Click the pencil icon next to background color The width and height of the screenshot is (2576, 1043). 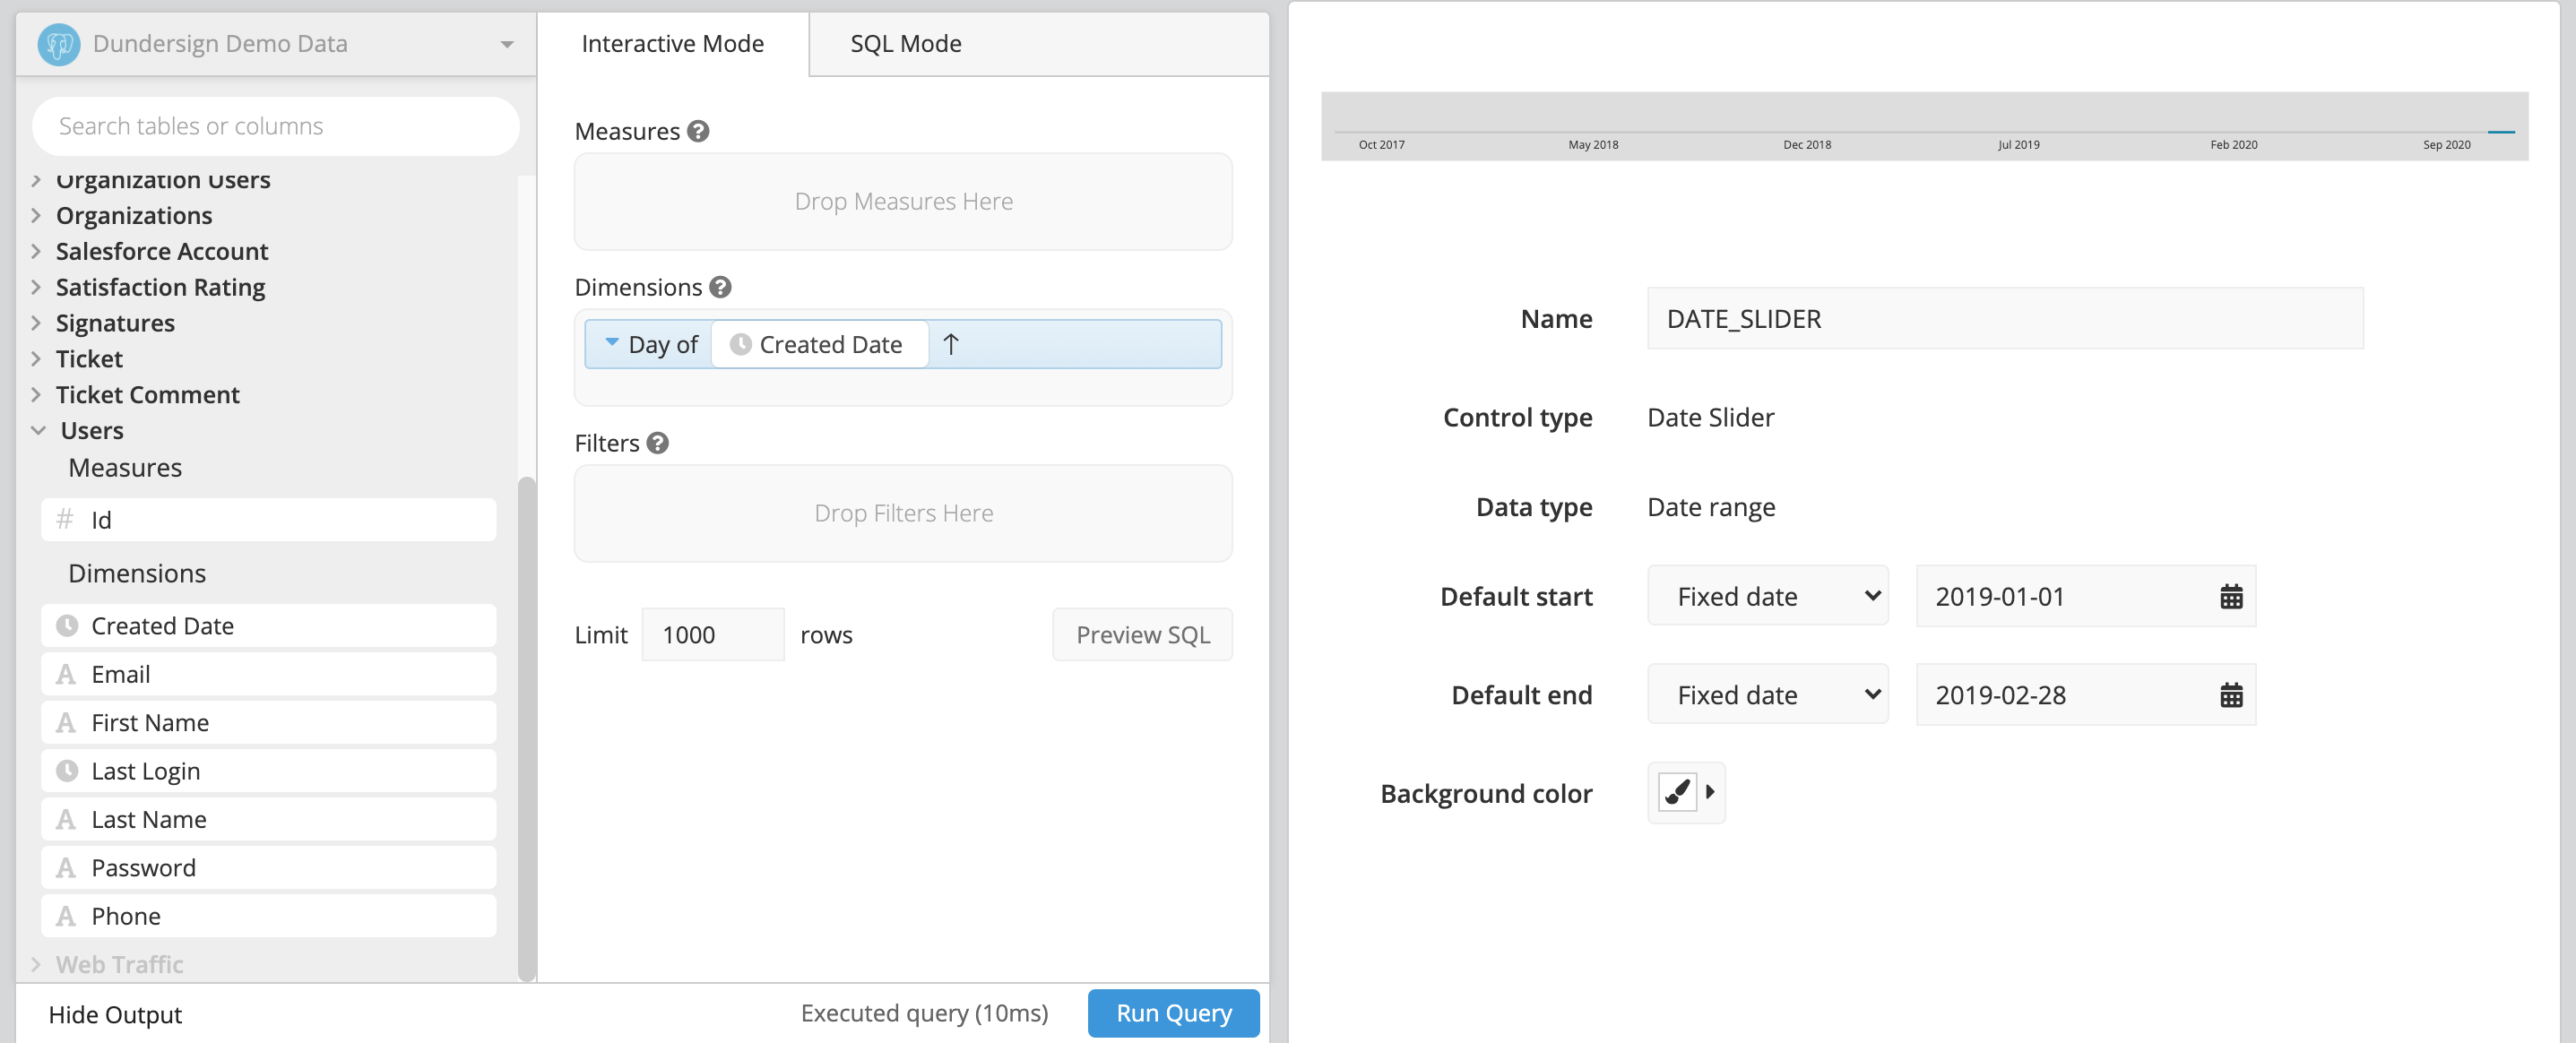click(1676, 793)
